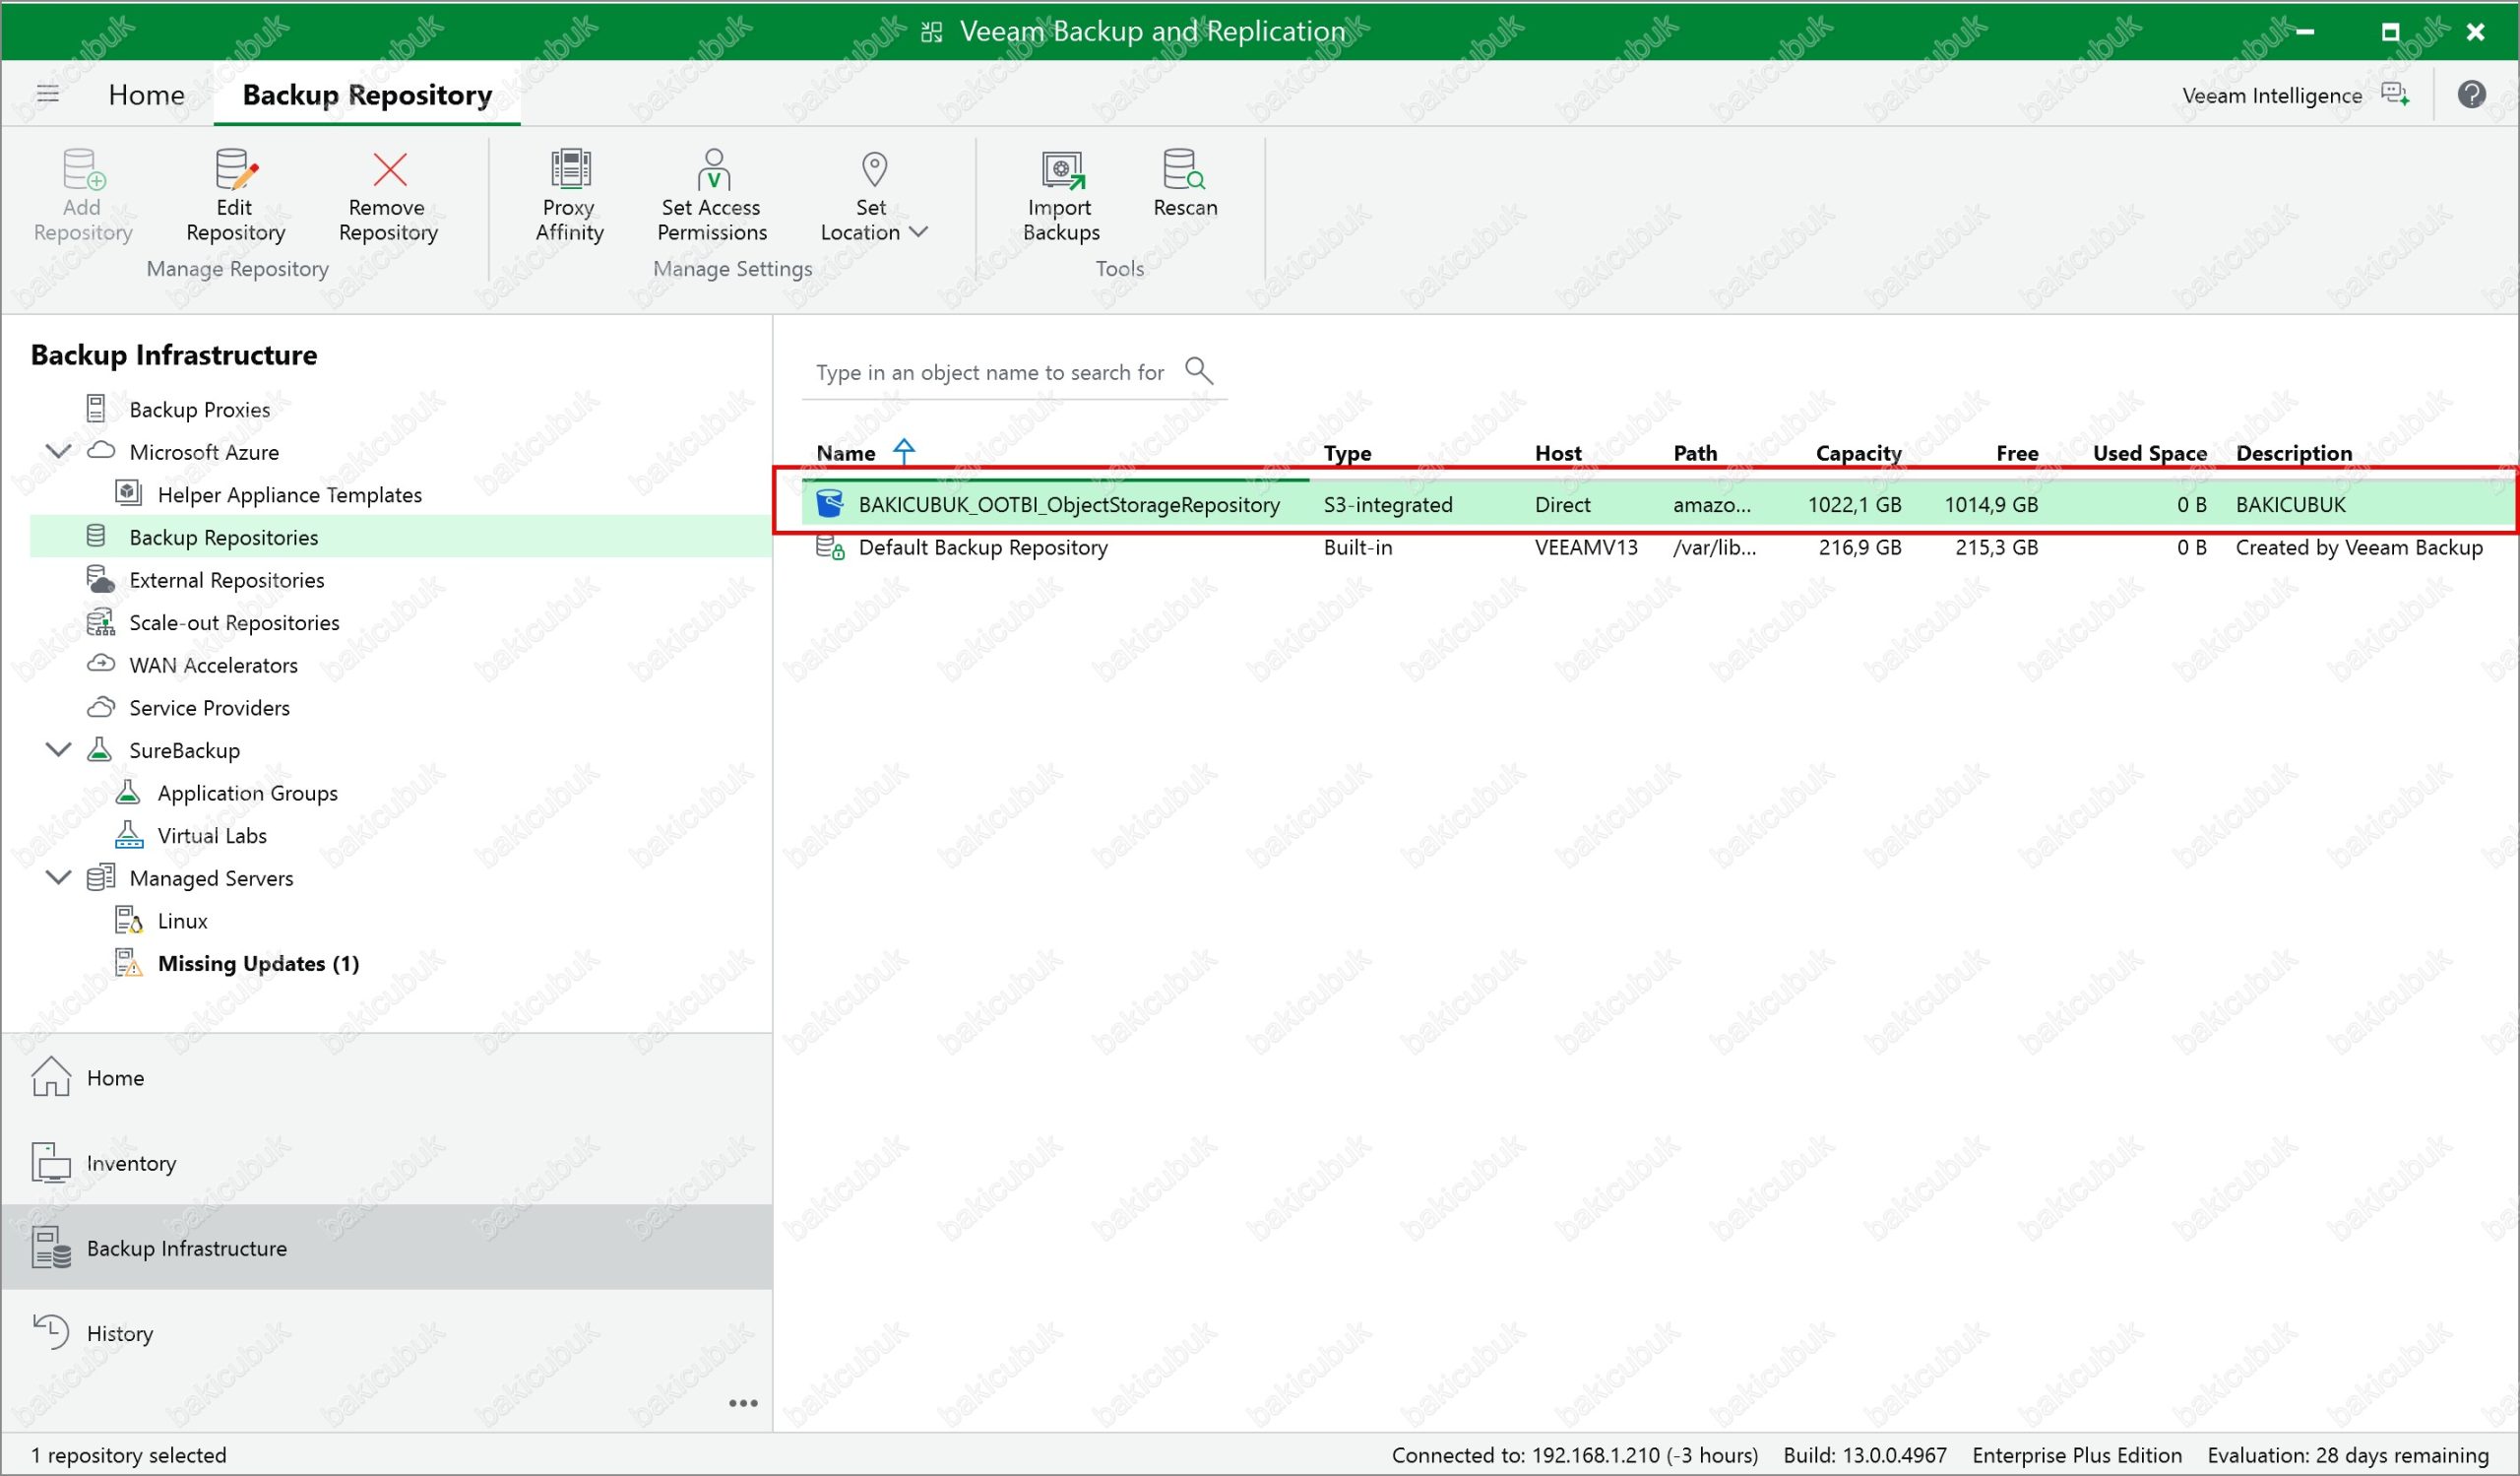Screen dimensions: 2520x1476
Task: Click the Default Backup Repository row icon
Action: click(x=830, y=547)
